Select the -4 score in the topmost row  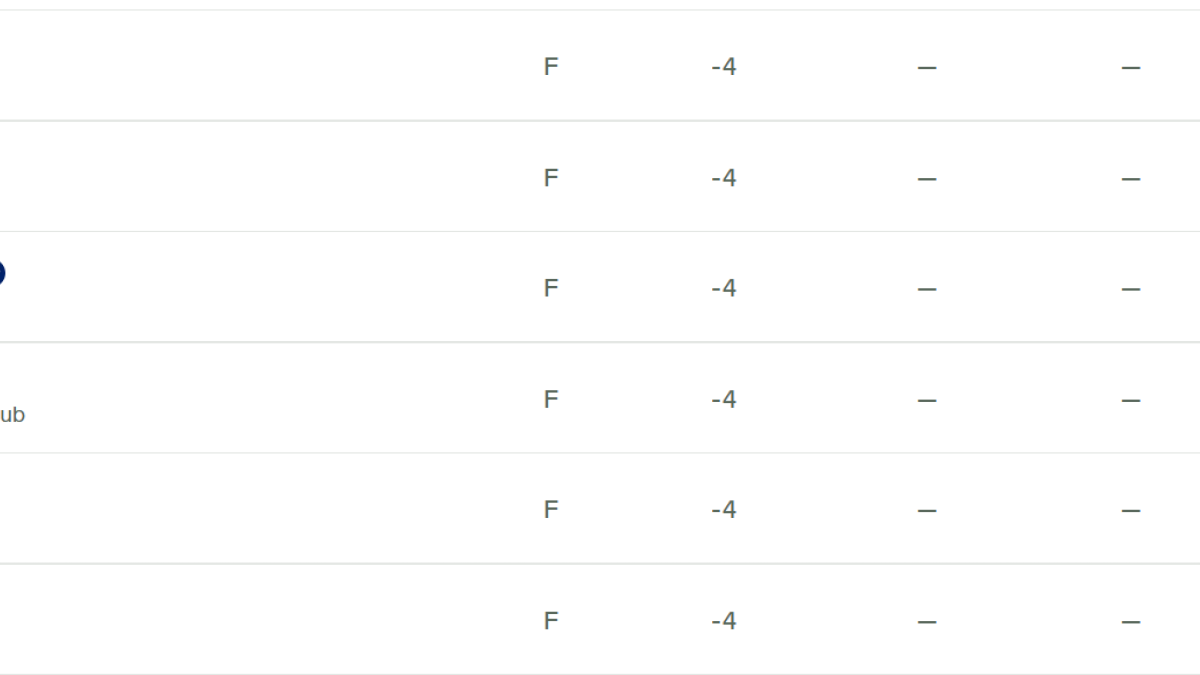pyautogui.click(x=724, y=67)
